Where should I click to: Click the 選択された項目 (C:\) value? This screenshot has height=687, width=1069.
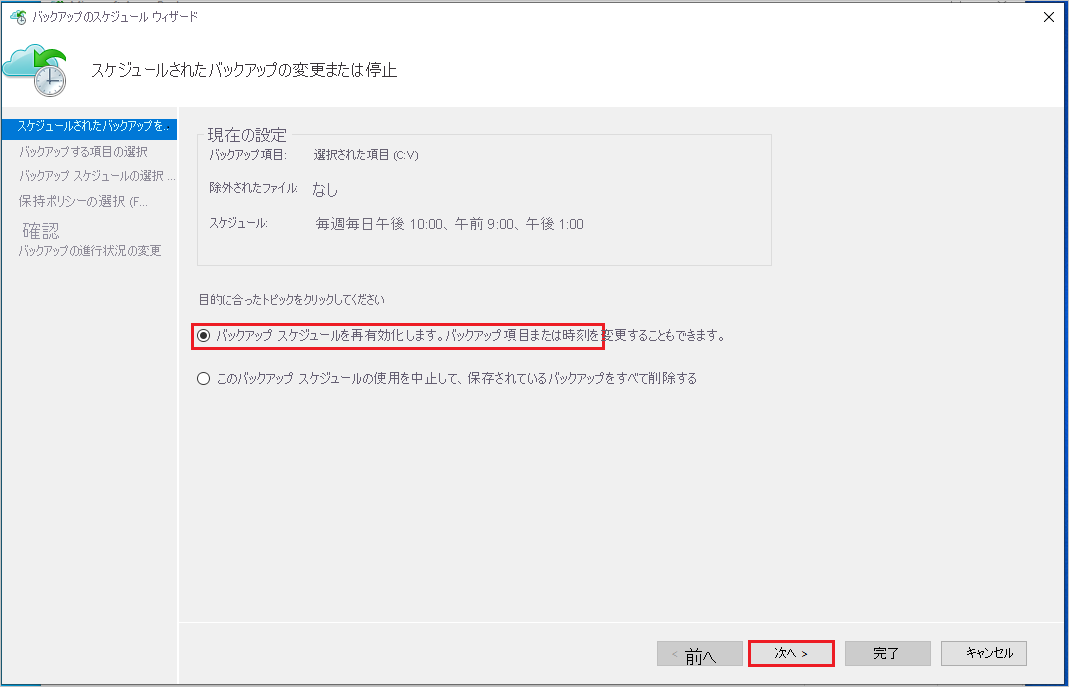(x=366, y=155)
